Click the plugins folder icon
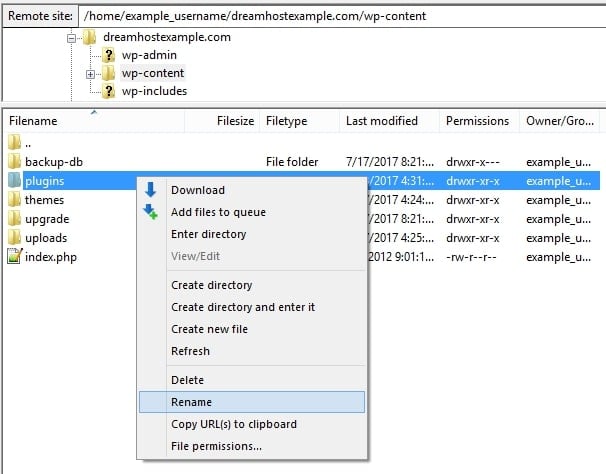Screen dimensions: 606x474 pyautogui.click(x=14, y=181)
